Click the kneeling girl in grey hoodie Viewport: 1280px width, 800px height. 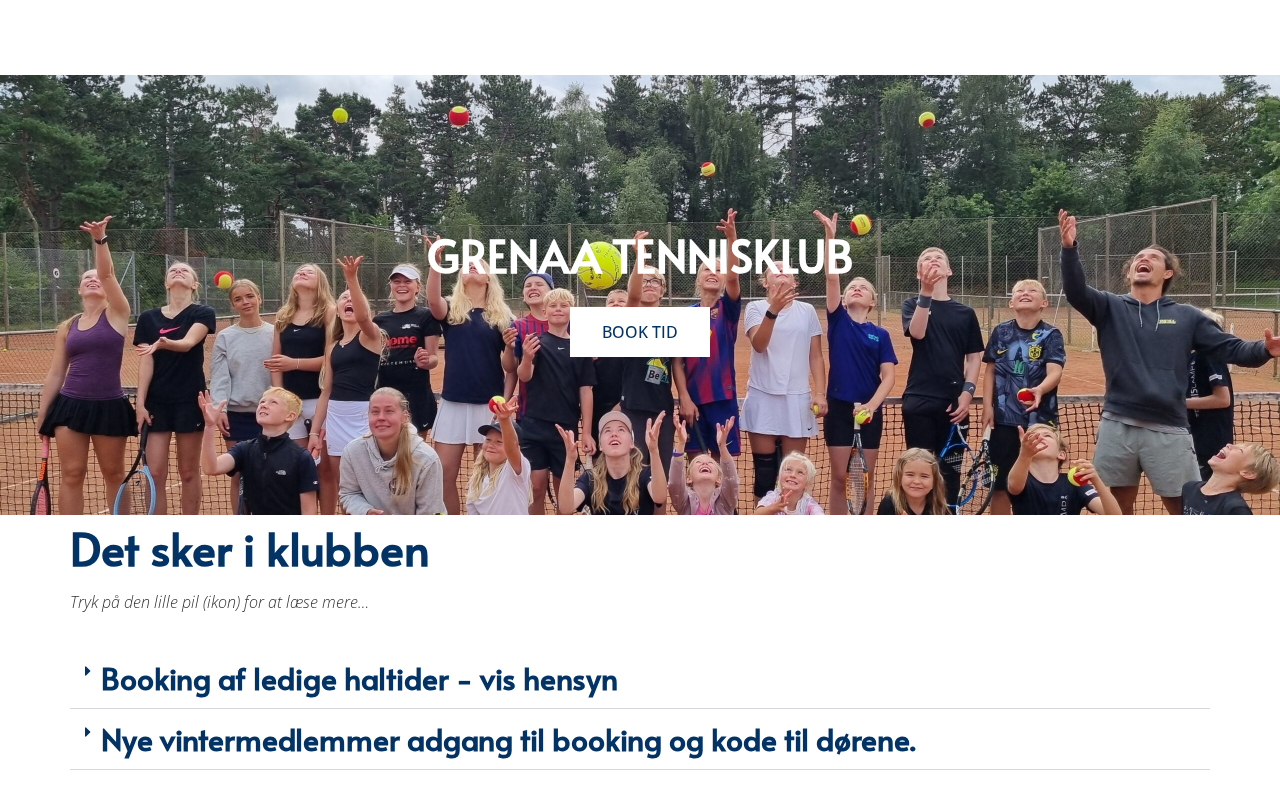(x=388, y=455)
